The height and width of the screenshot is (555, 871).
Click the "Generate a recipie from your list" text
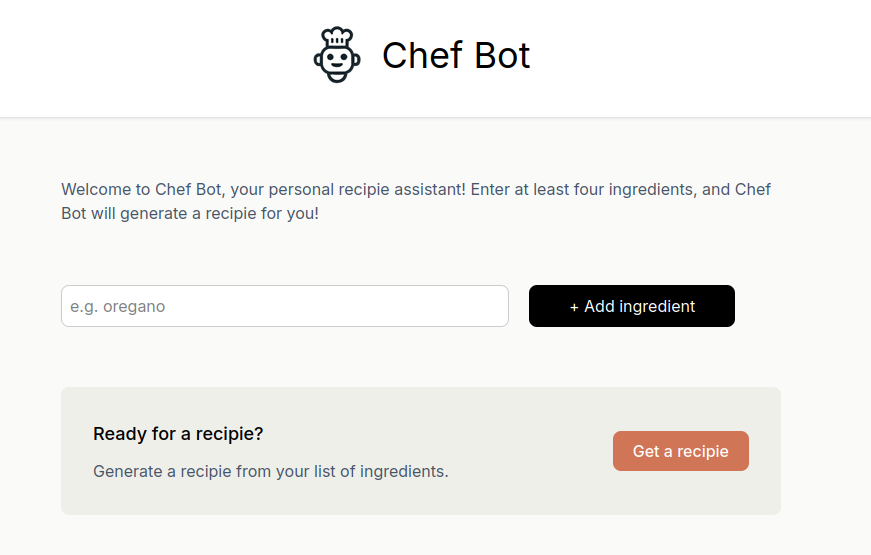tap(270, 471)
